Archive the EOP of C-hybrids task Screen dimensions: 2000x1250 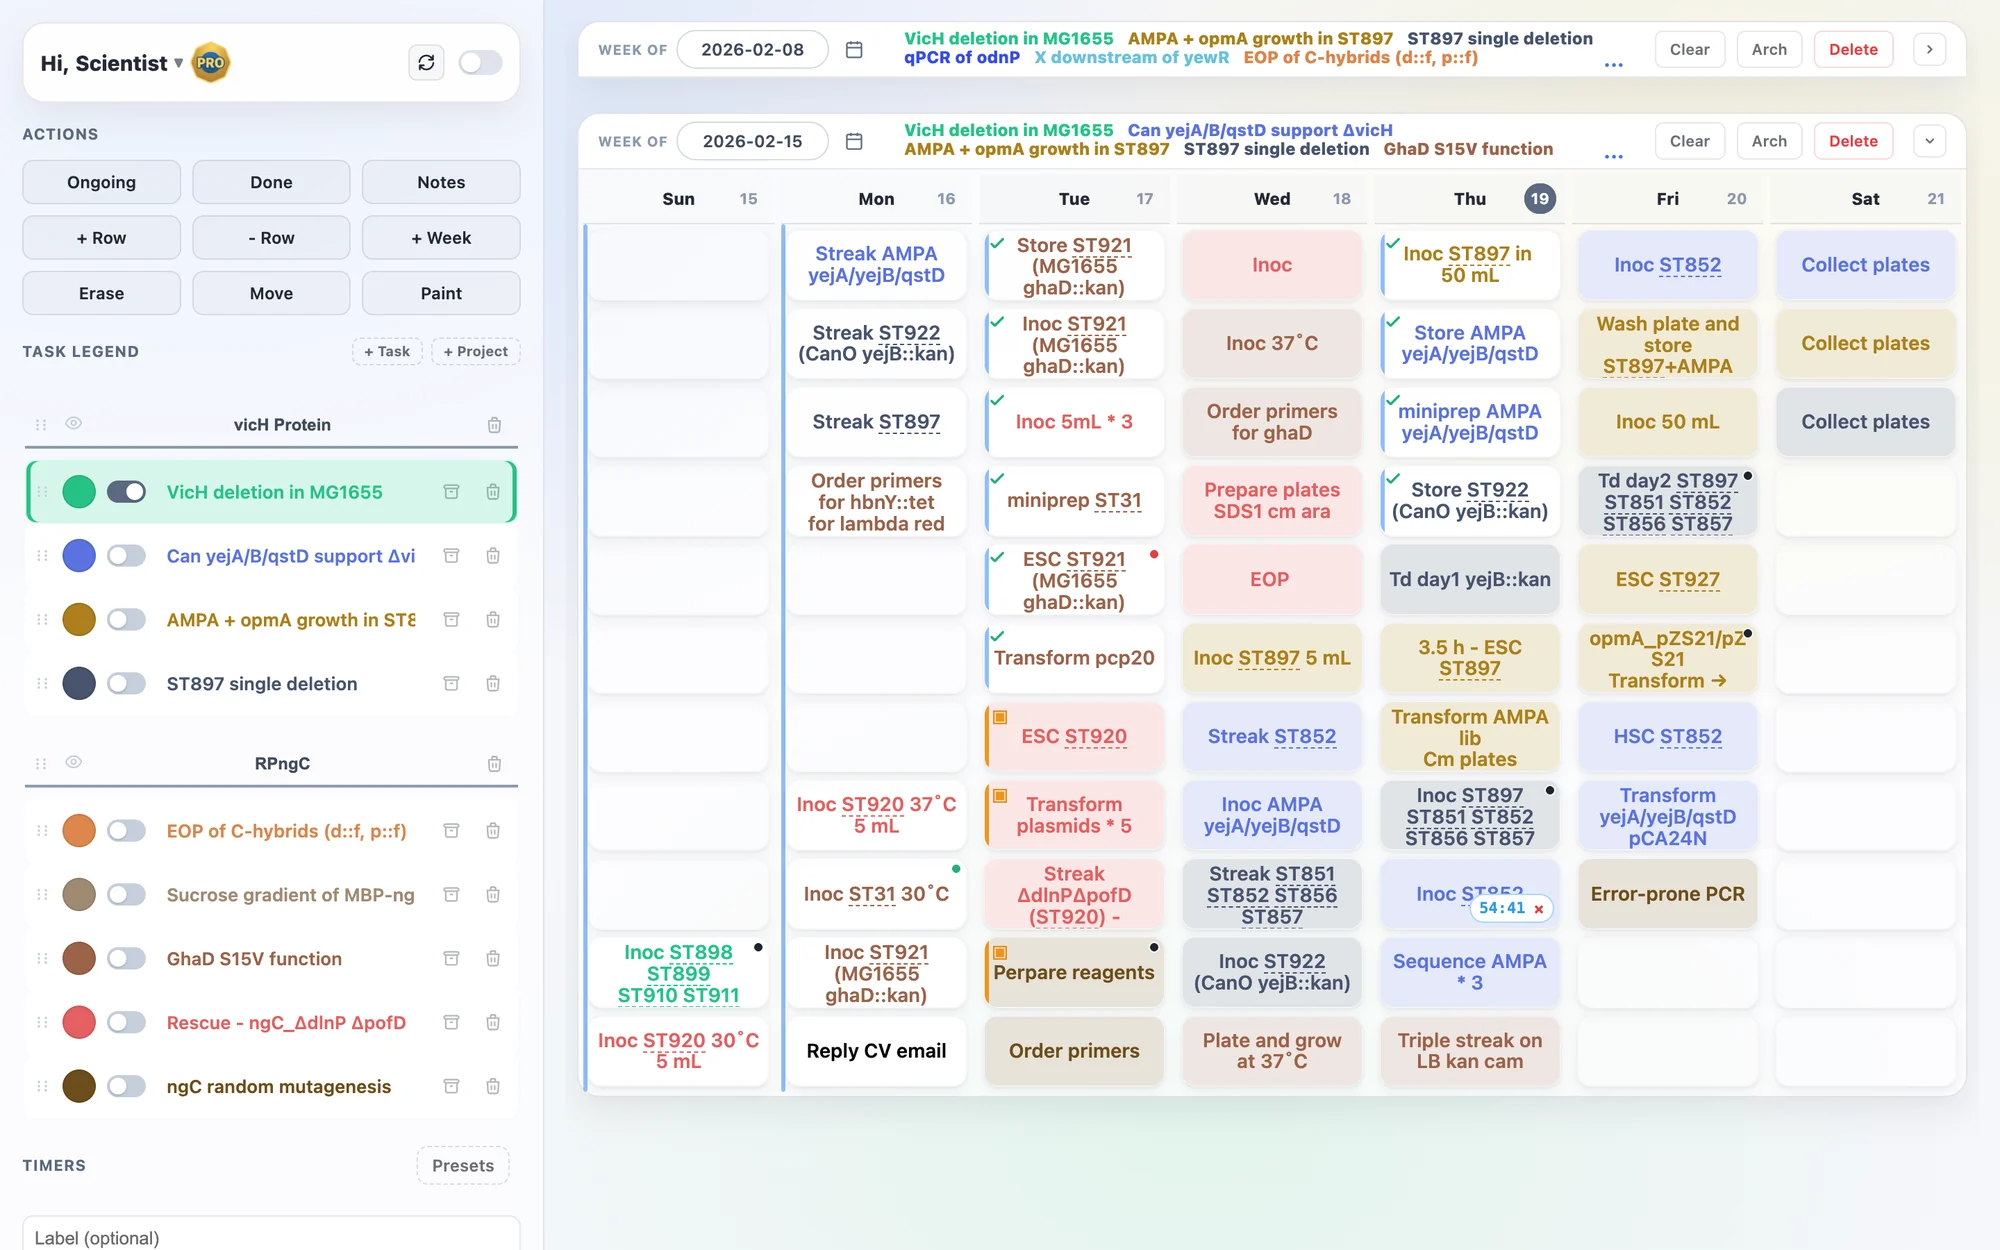452,831
